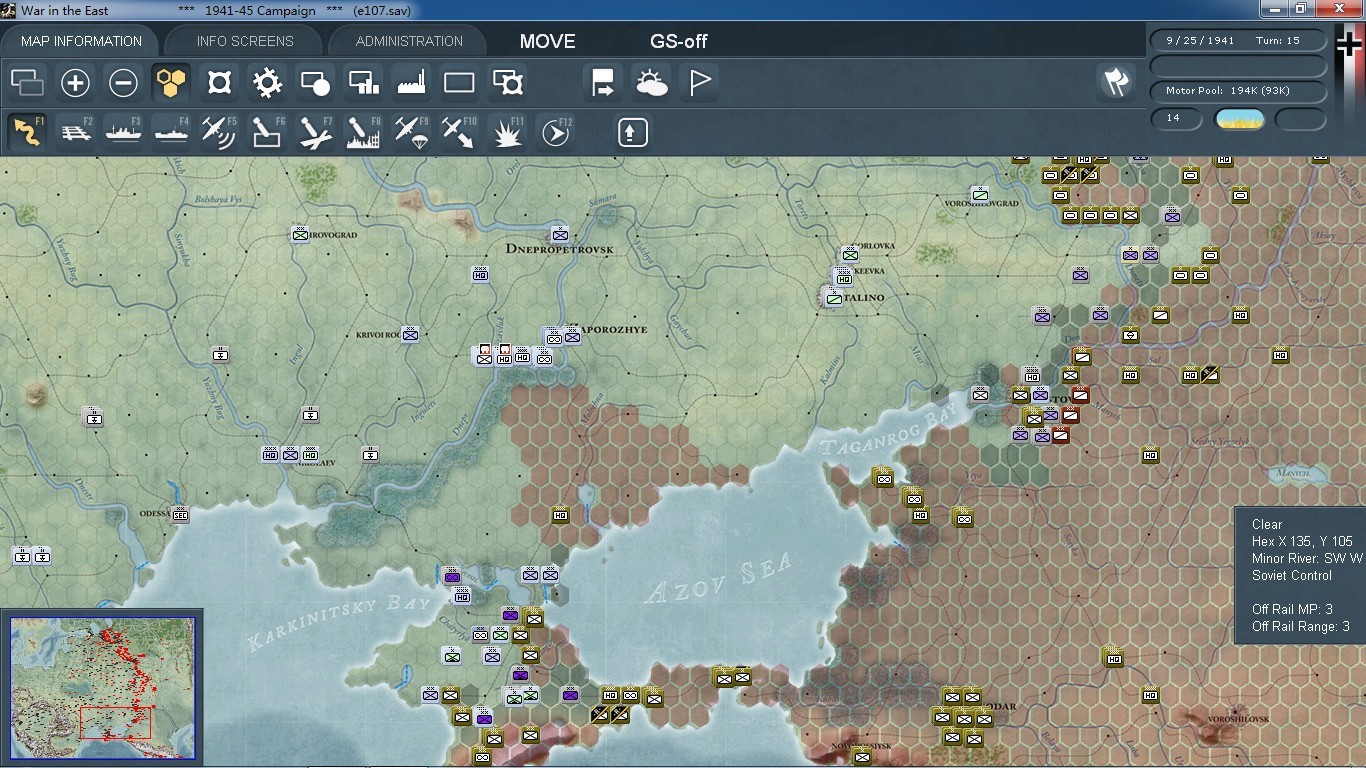Toggle the rectangle with circle icon
The height and width of the screenshot is (768, 1366).
click(315, 83)
